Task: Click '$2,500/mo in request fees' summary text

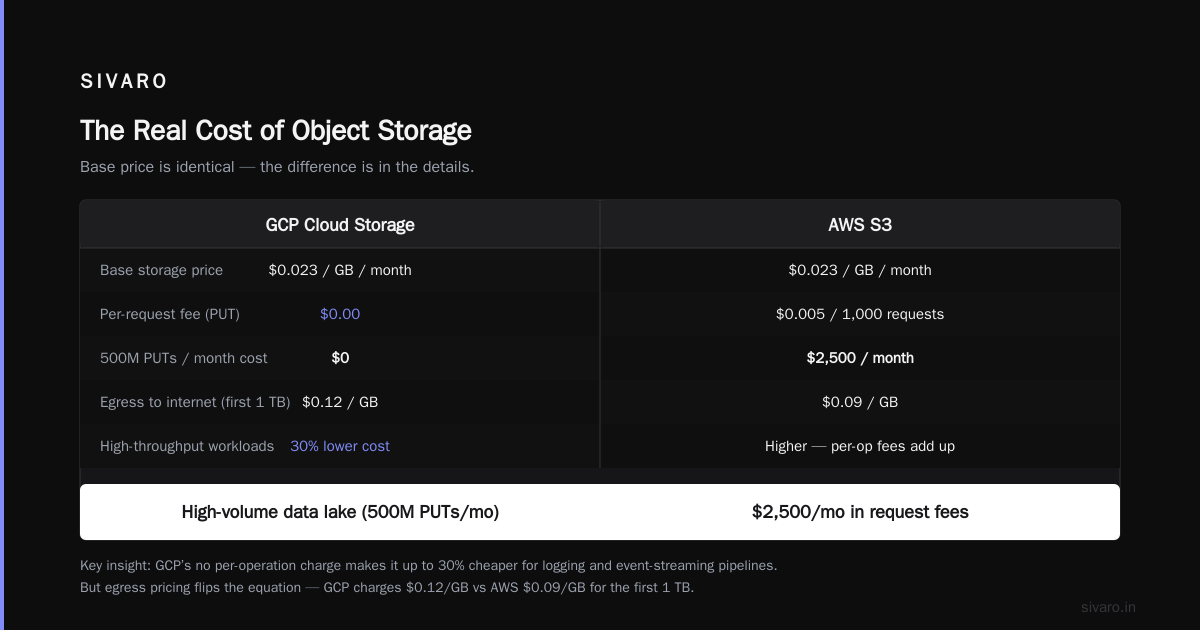Action: point(860,512)
